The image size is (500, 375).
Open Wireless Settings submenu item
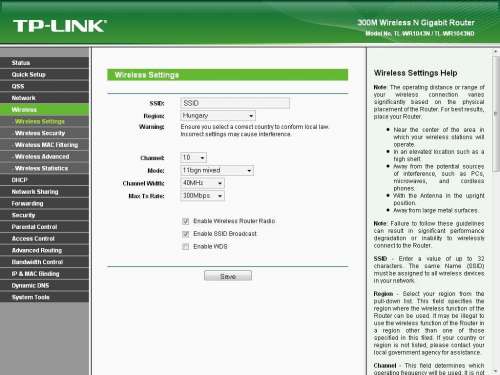(44, 121)
